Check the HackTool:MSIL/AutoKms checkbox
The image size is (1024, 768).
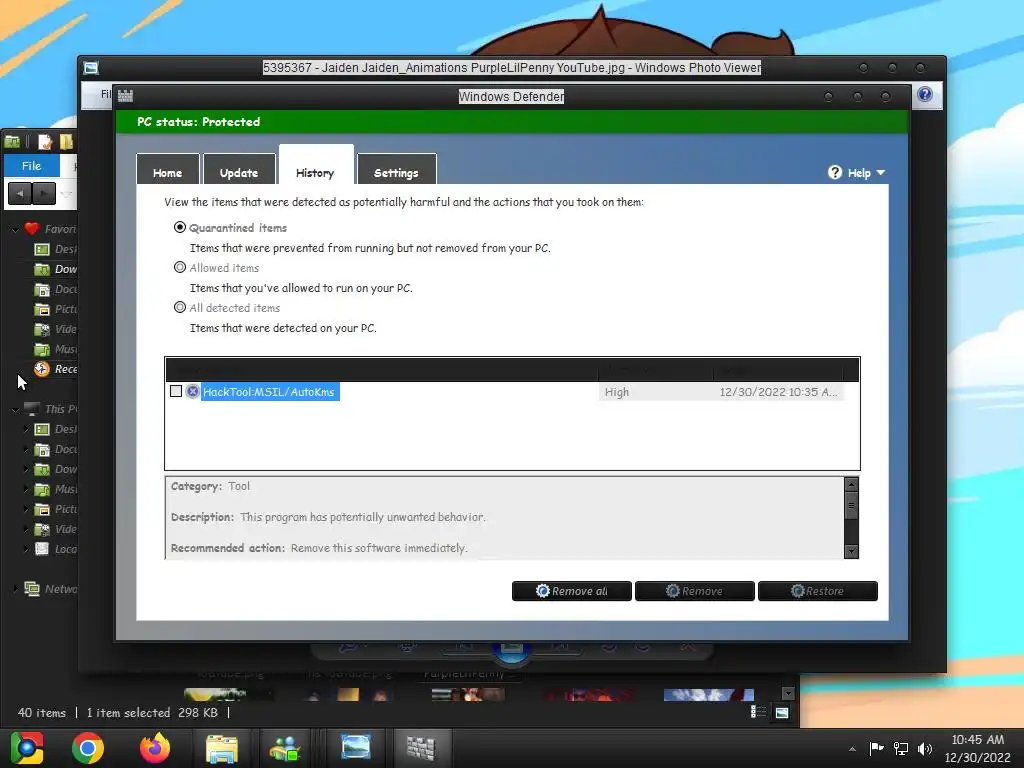point(176,391)
